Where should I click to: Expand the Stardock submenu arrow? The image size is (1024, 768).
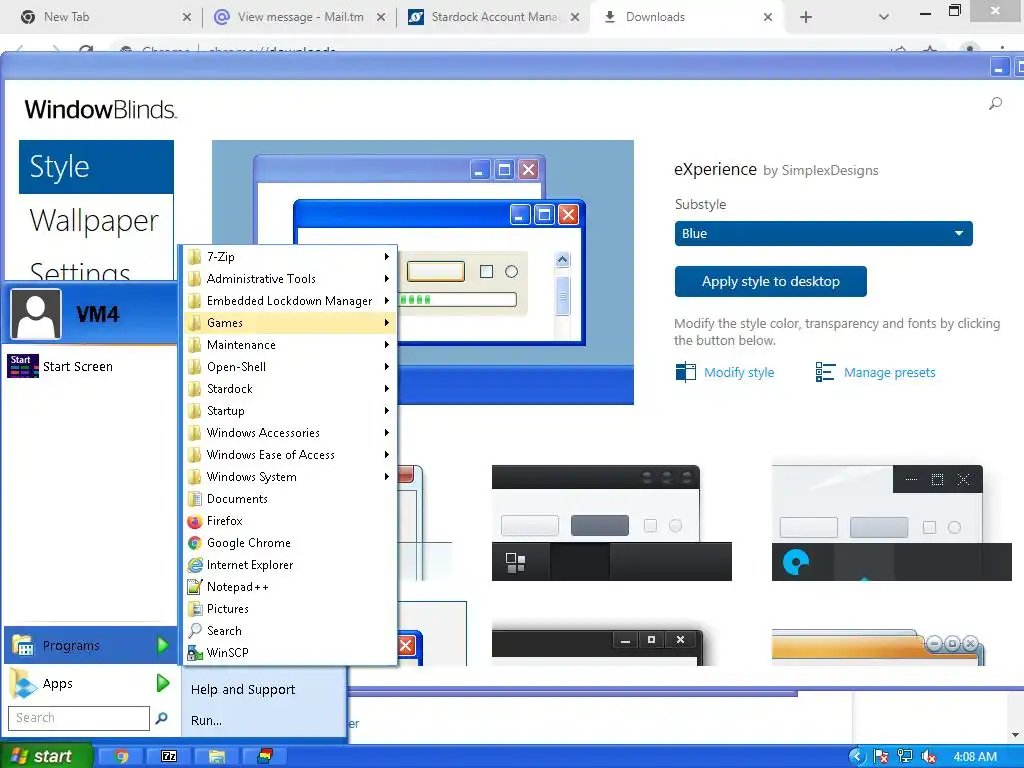tap(387, 389)
